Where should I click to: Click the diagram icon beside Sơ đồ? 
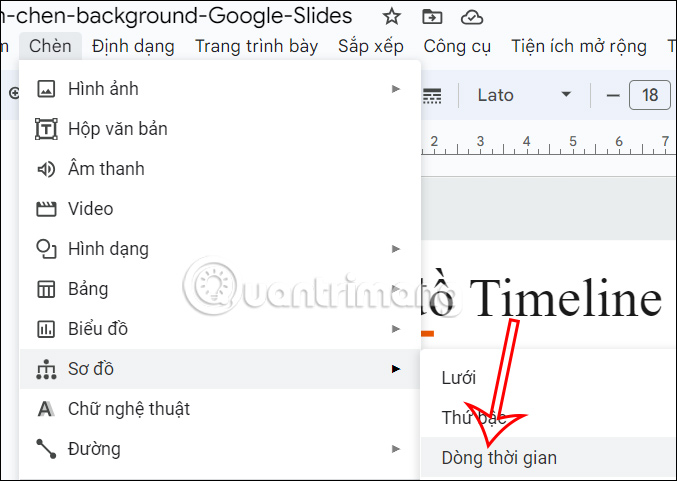pyautogui.click(x=46, y=369)
